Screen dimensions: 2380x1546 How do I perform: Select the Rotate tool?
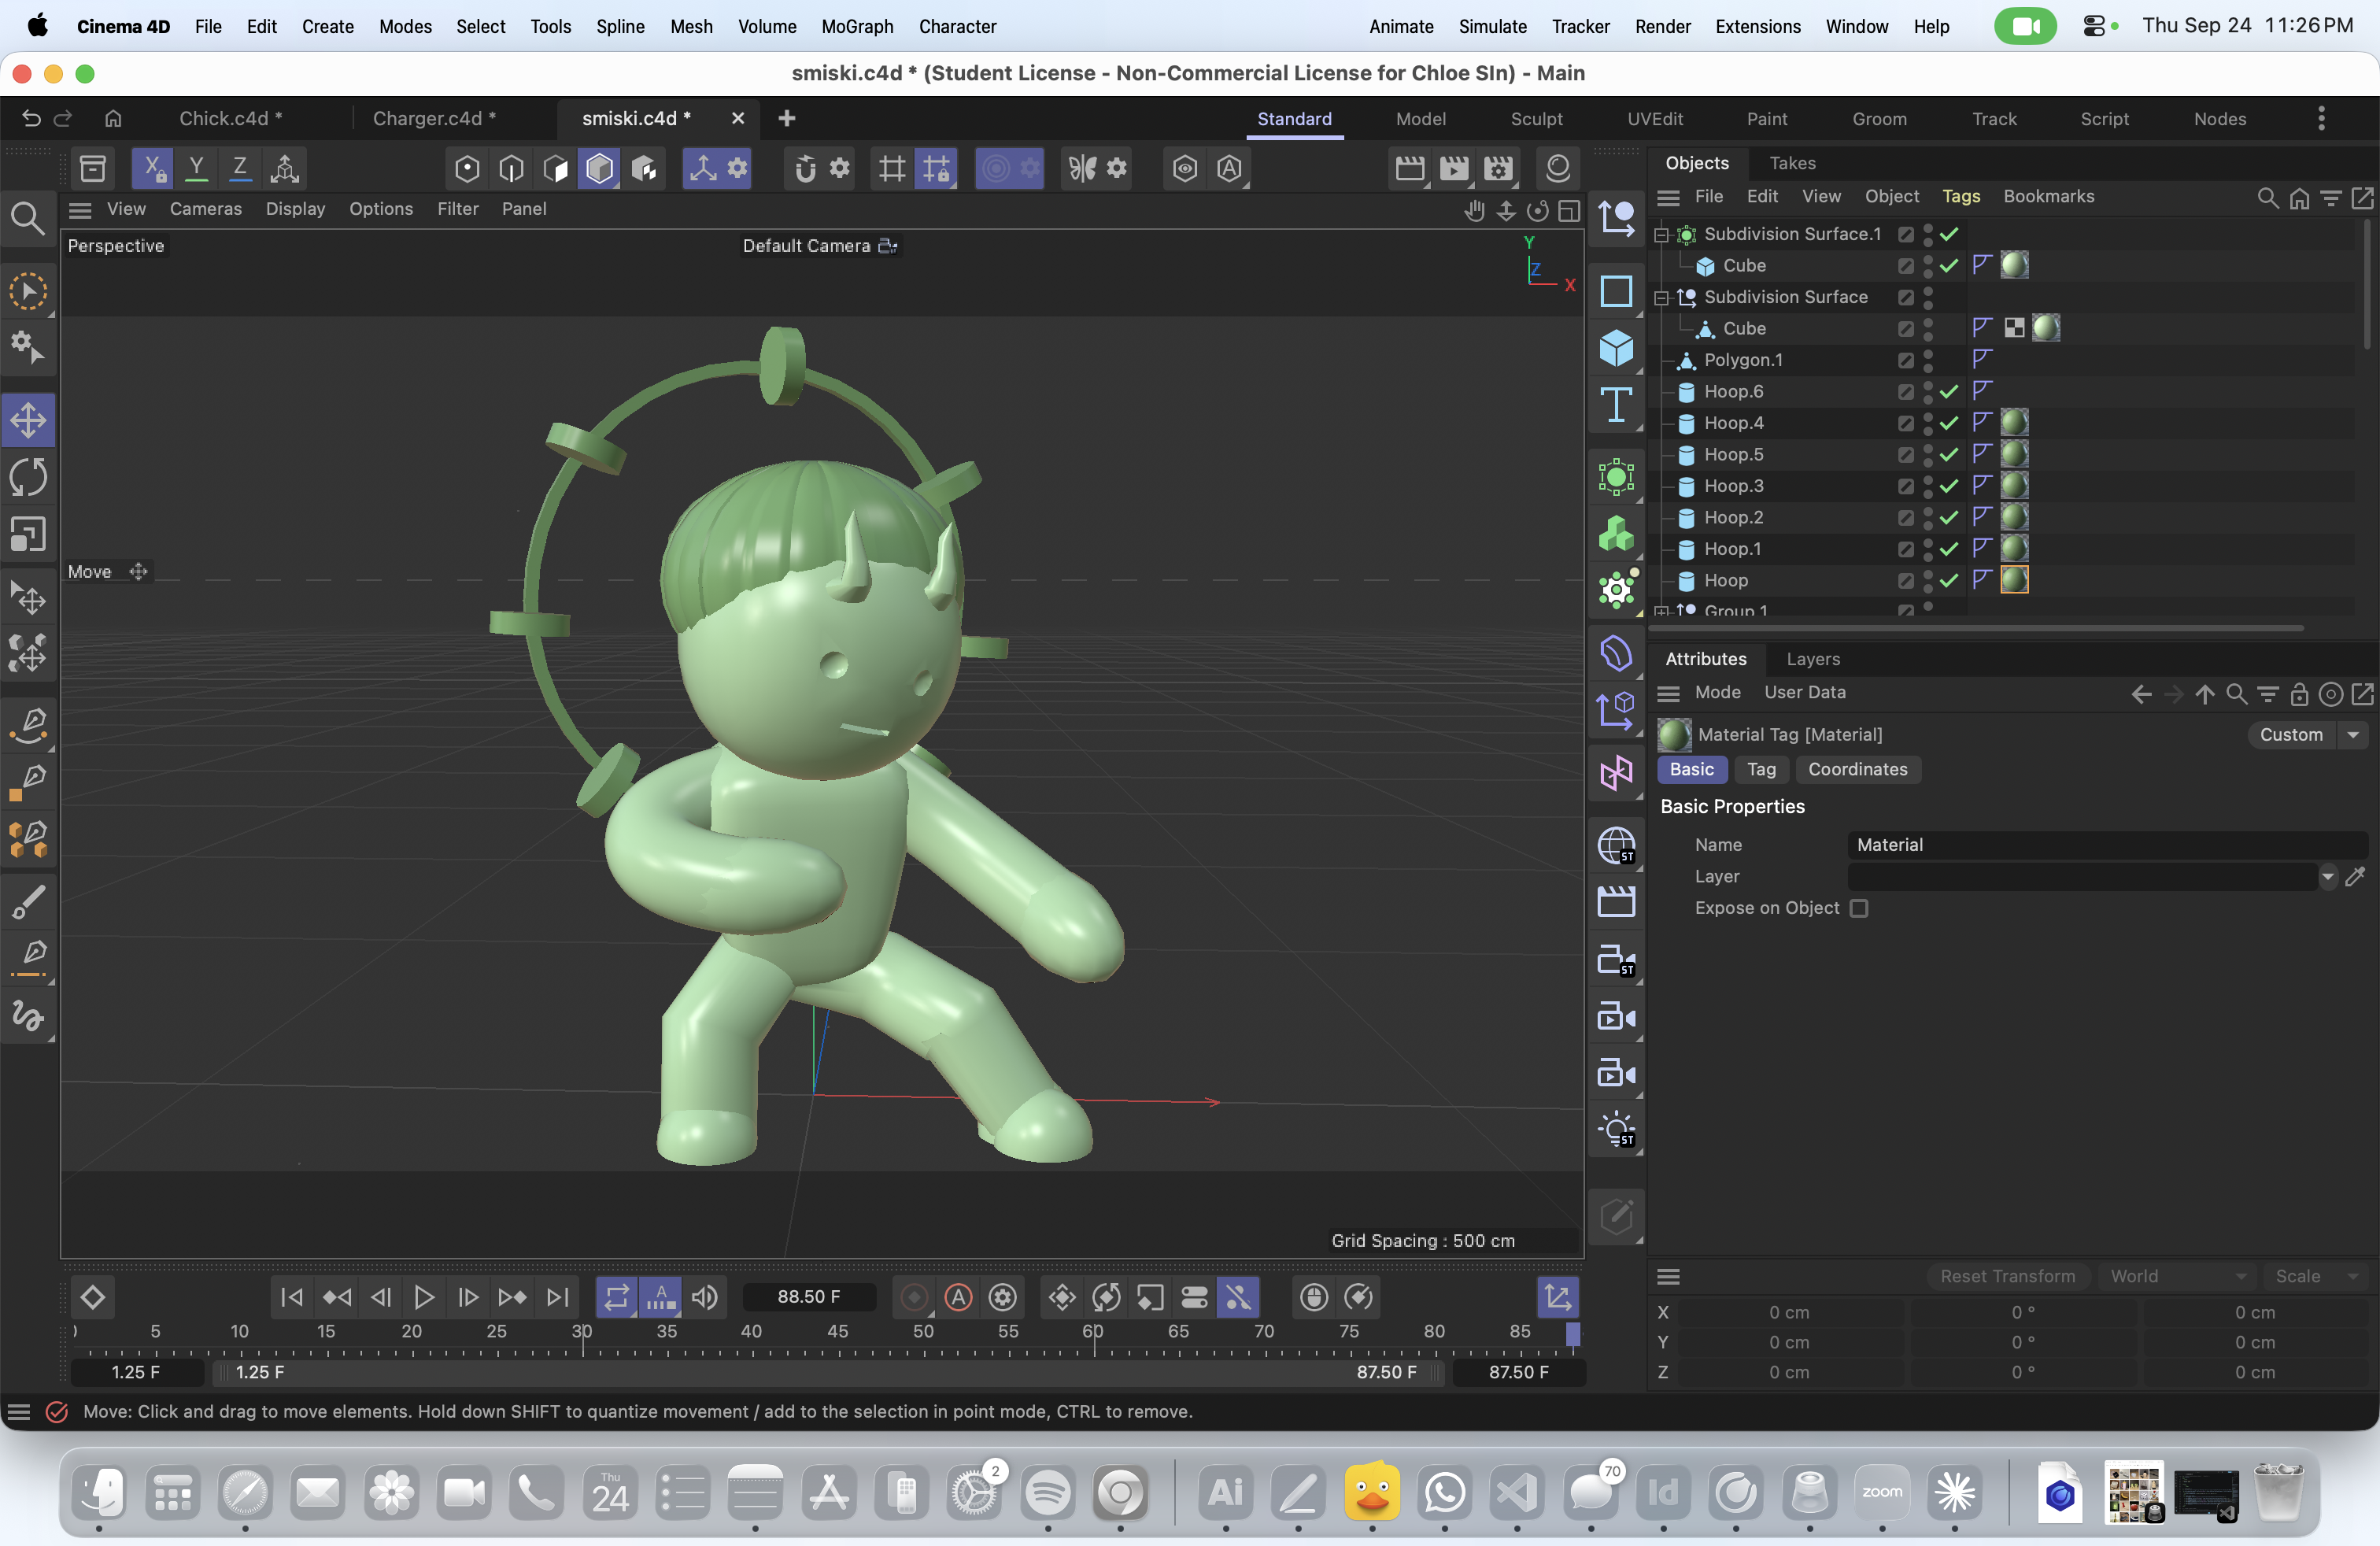(28, 477)
